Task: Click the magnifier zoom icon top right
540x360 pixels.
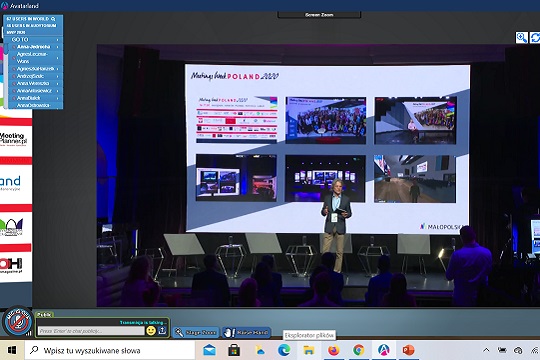Action: click(x=521, y=38)
